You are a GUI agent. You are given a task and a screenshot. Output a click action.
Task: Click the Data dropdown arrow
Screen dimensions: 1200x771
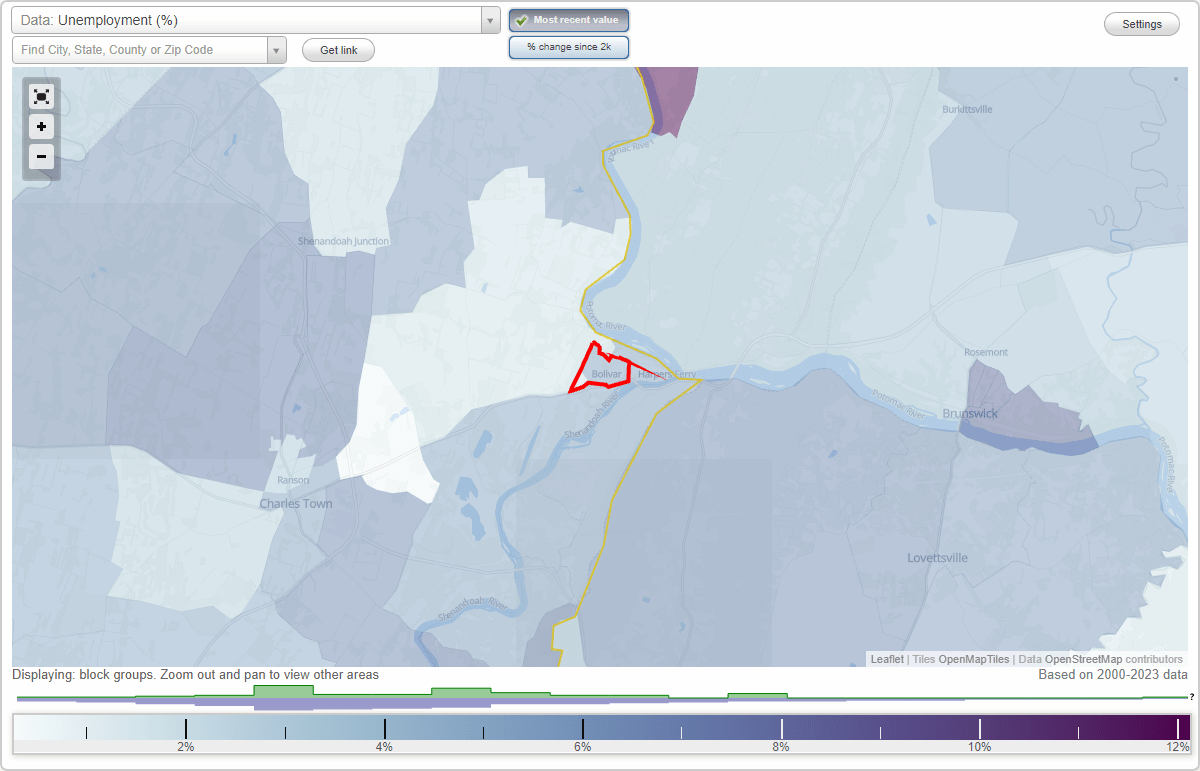click(489, 19)
